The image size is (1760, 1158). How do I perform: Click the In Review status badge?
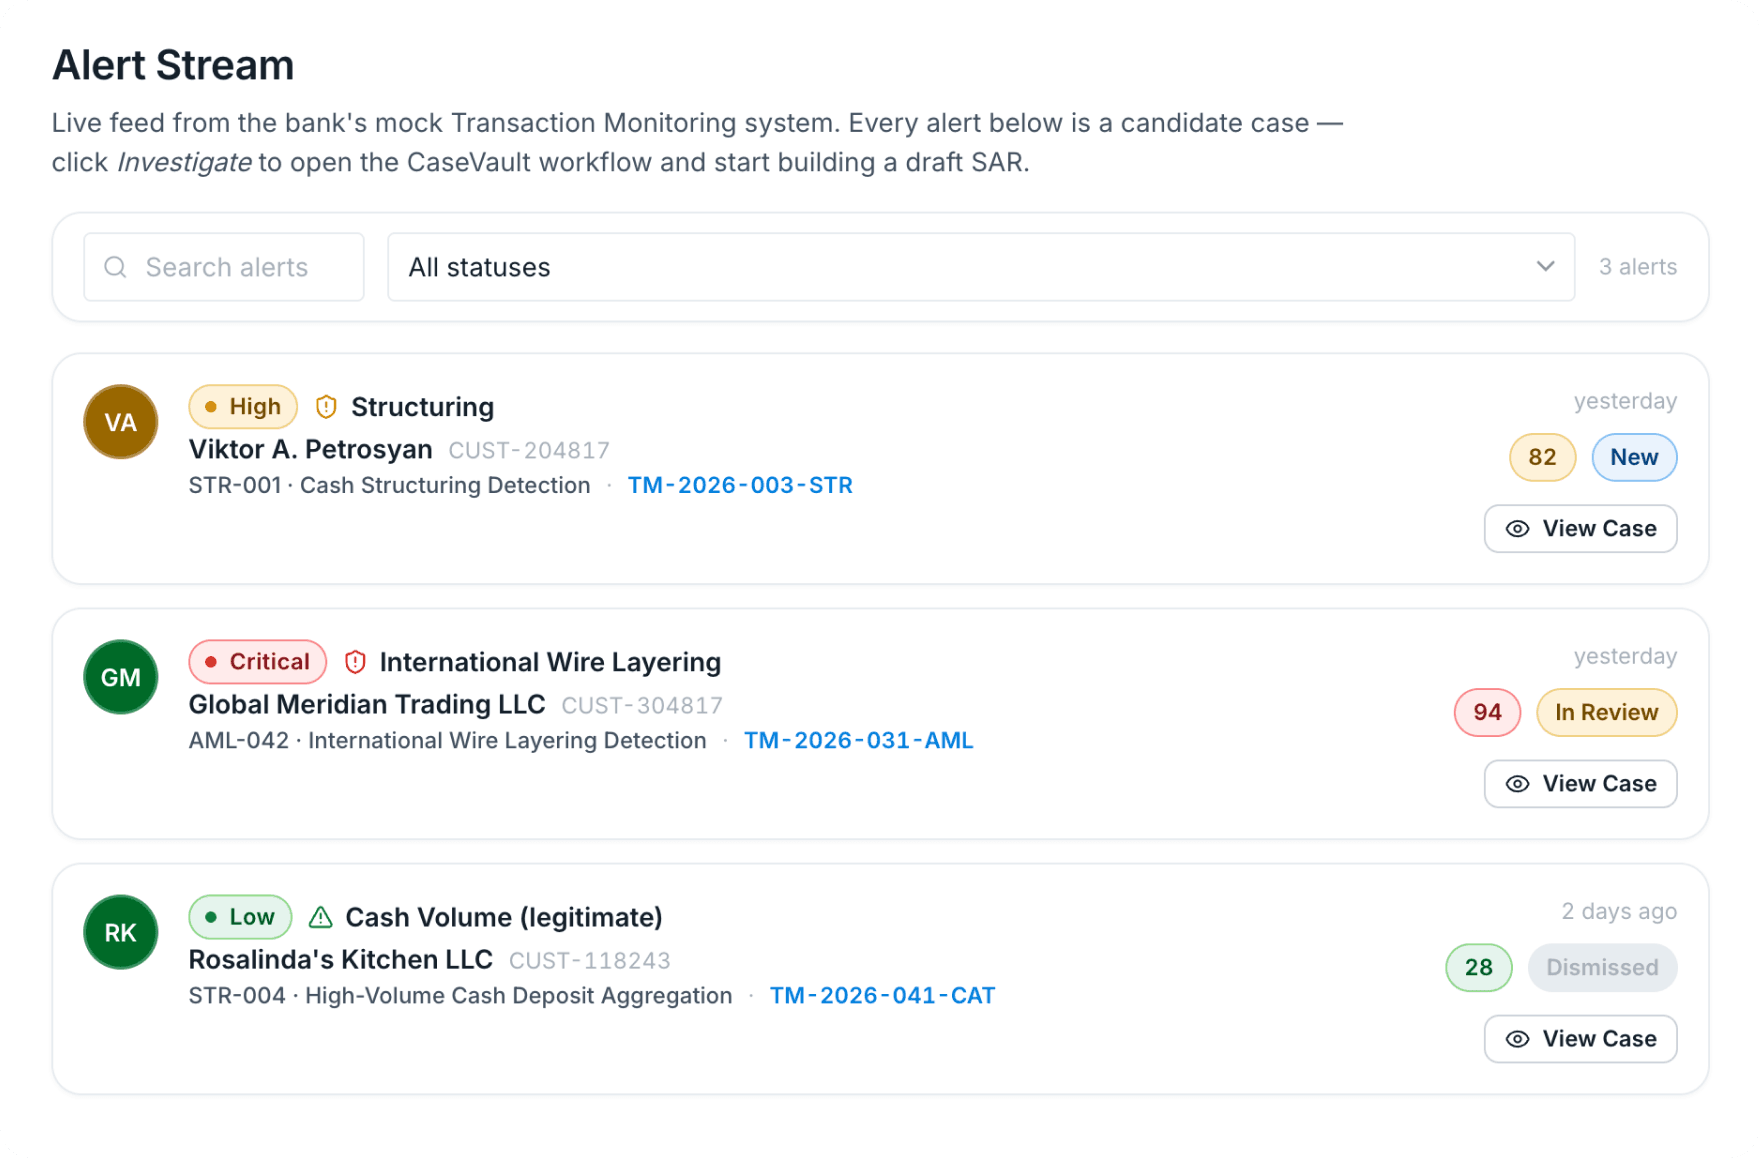point(1606,712)
